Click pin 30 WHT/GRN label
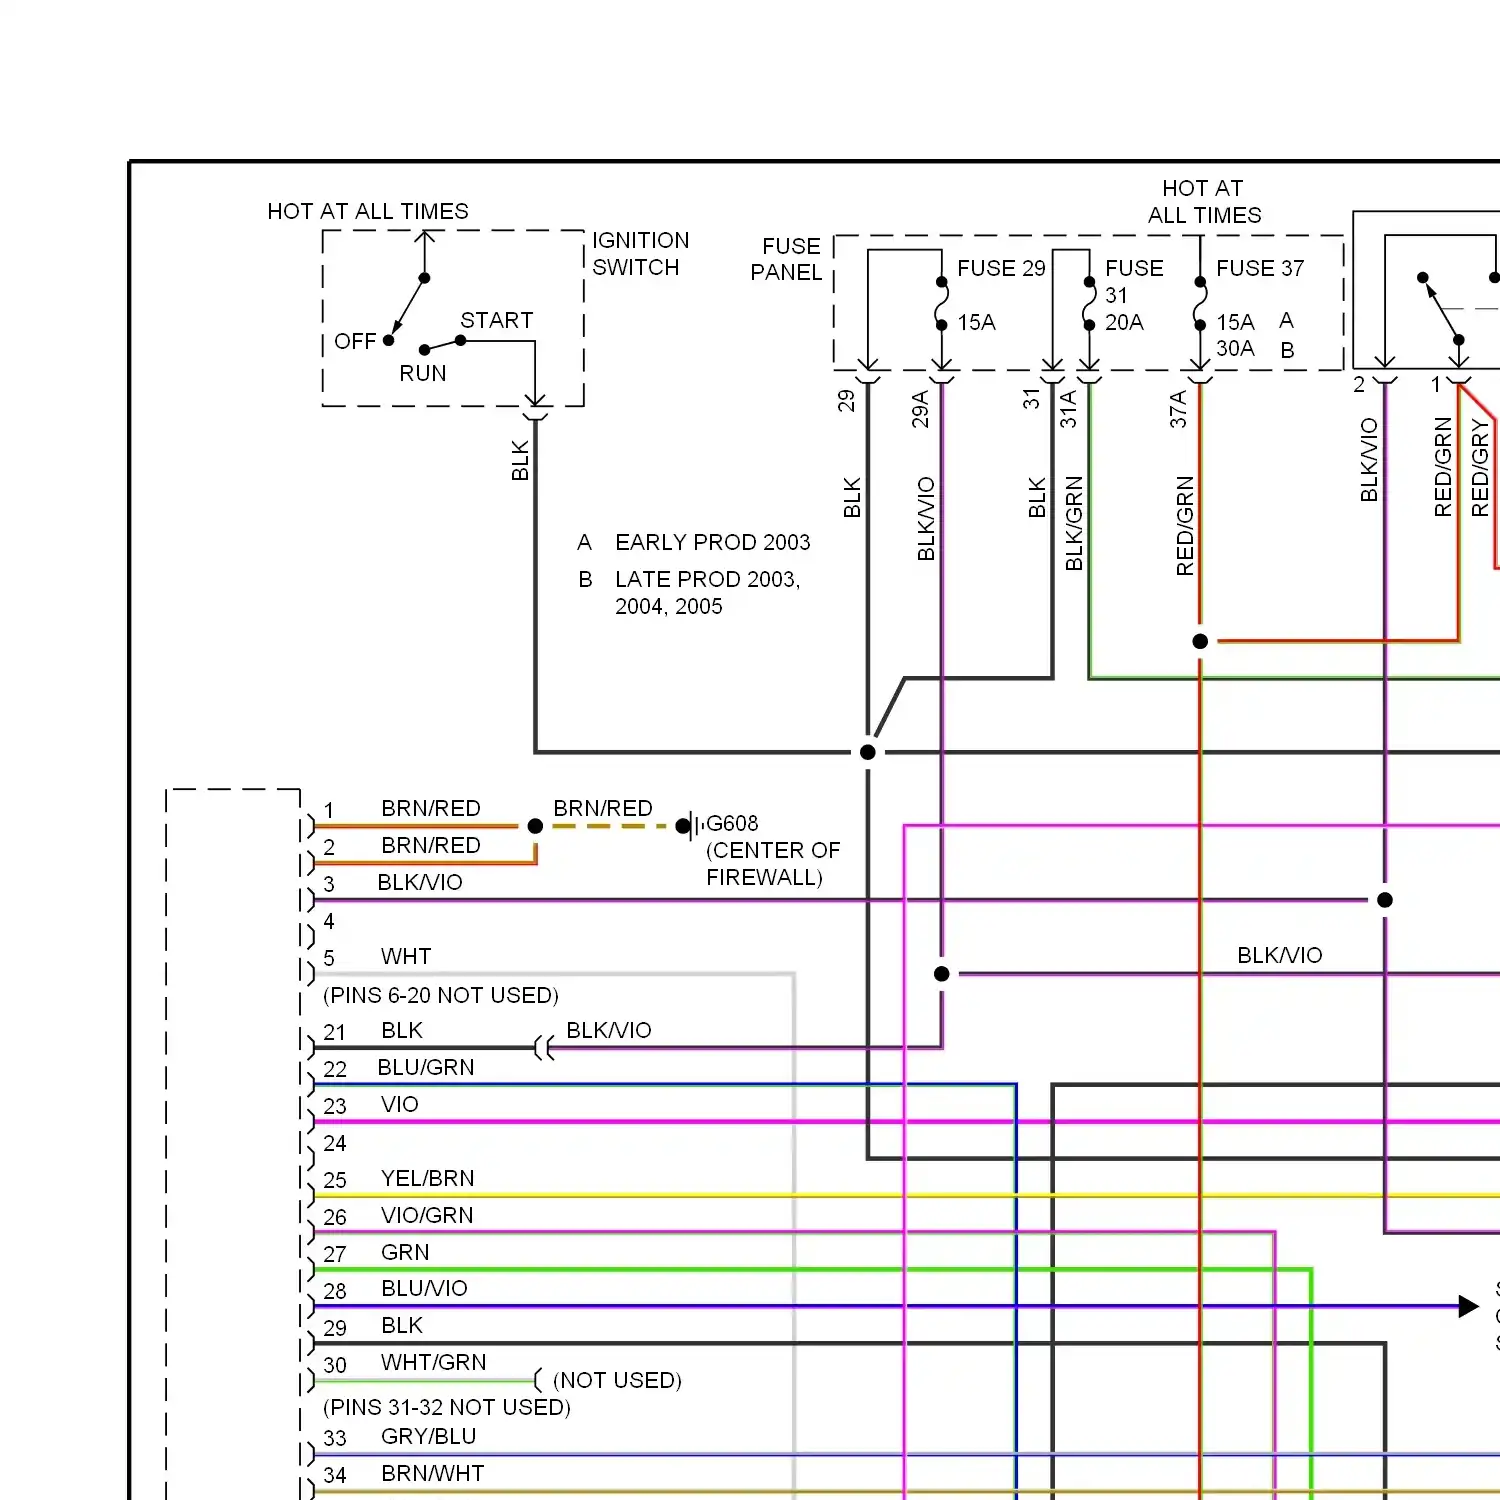Viewport: 1500px width, 1500px height. [433, 1362]
